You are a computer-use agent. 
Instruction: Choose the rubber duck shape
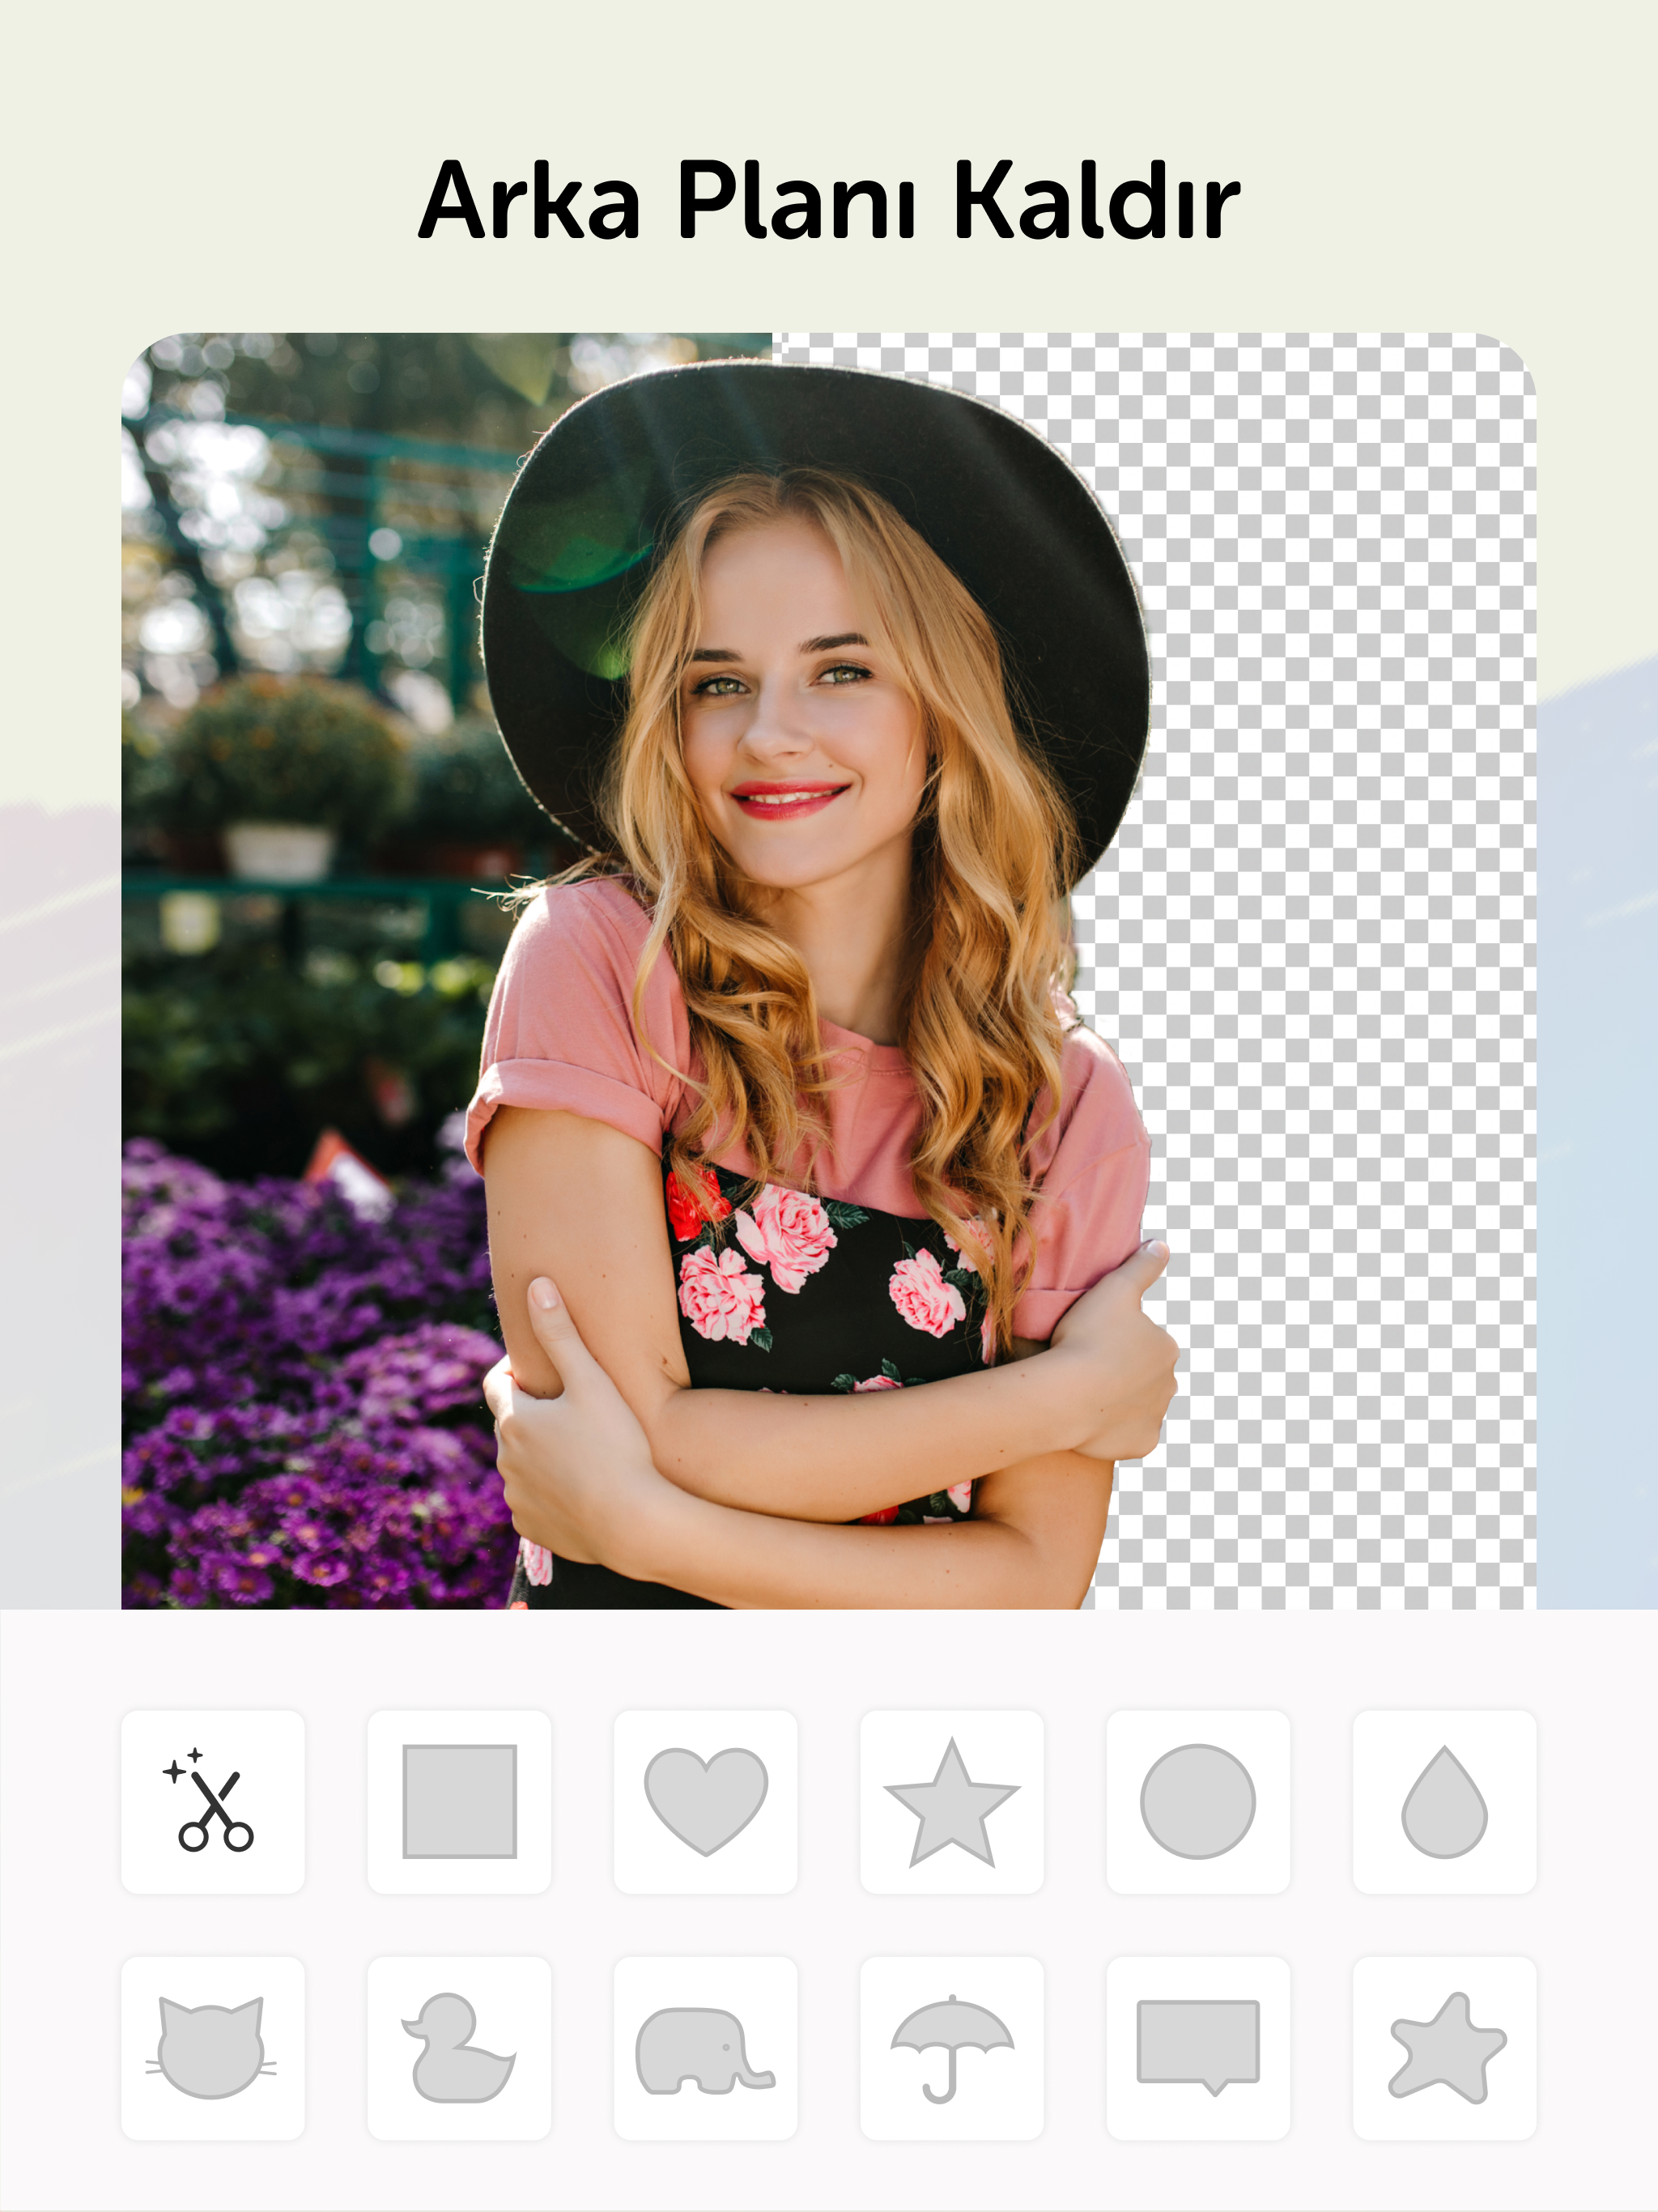point(459,2047)
